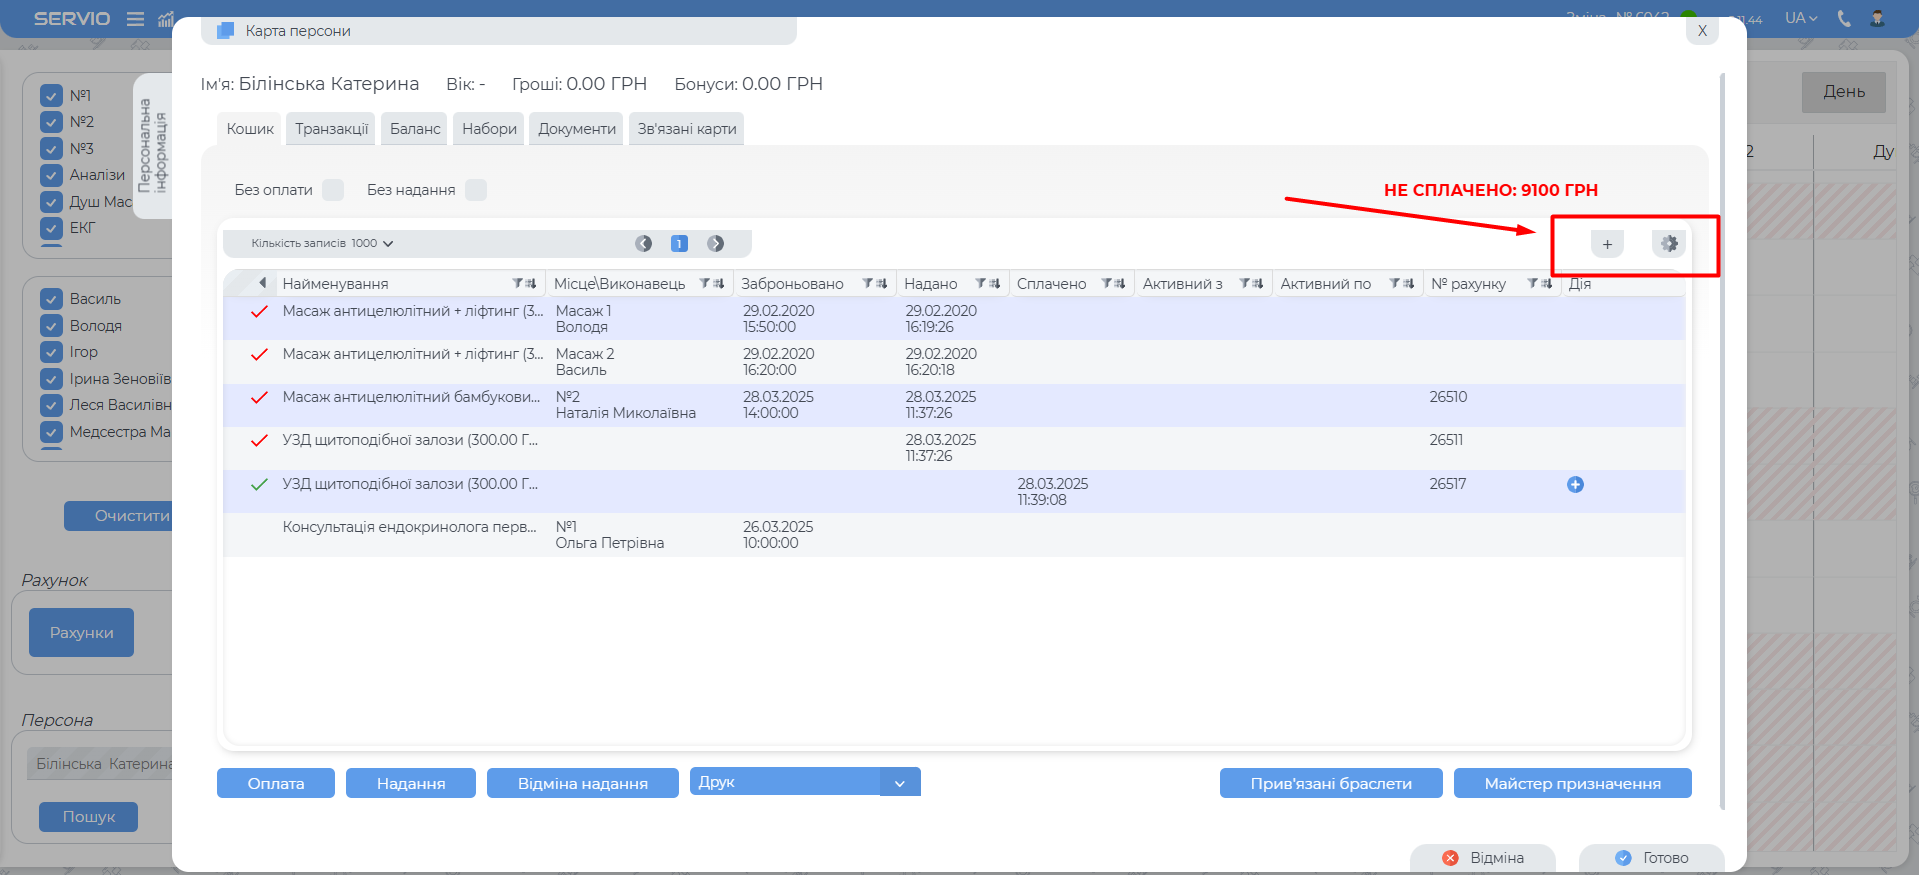
Task: Open the Документи tab
Action: click(x=576, y=129)
